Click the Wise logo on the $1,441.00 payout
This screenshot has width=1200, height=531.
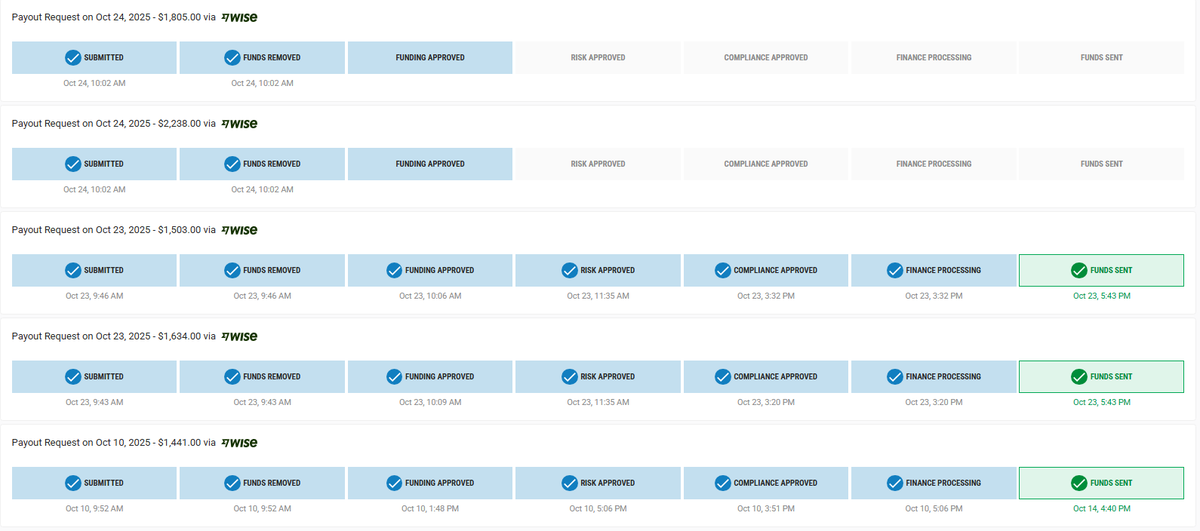tap(239, 442)
